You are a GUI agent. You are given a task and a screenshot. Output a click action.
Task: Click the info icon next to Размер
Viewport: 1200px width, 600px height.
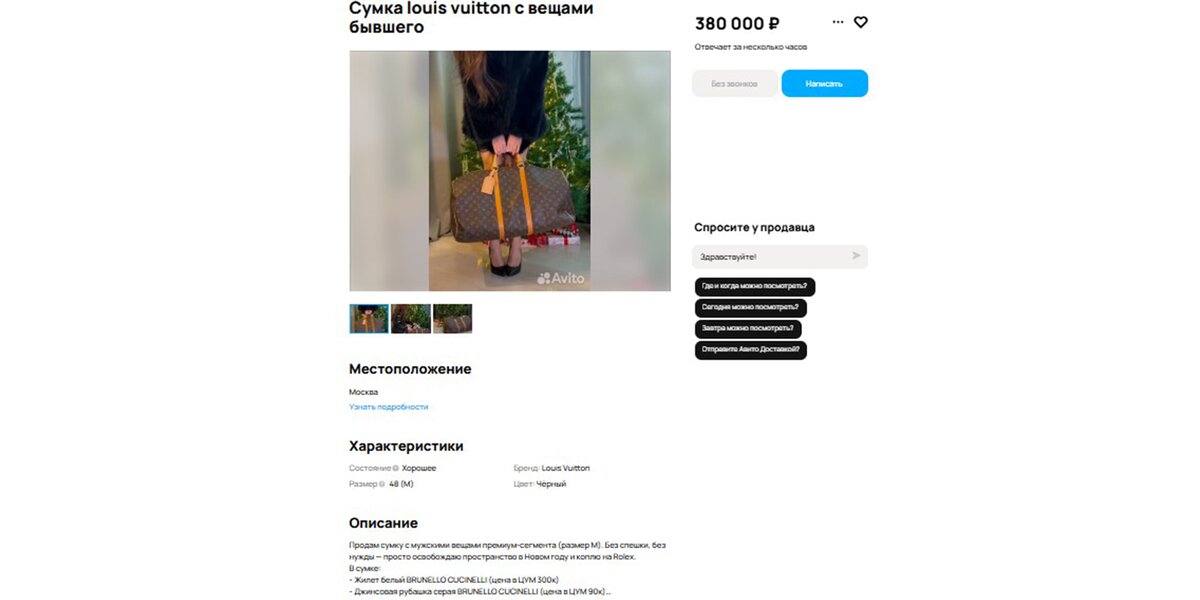pos(383,484)
